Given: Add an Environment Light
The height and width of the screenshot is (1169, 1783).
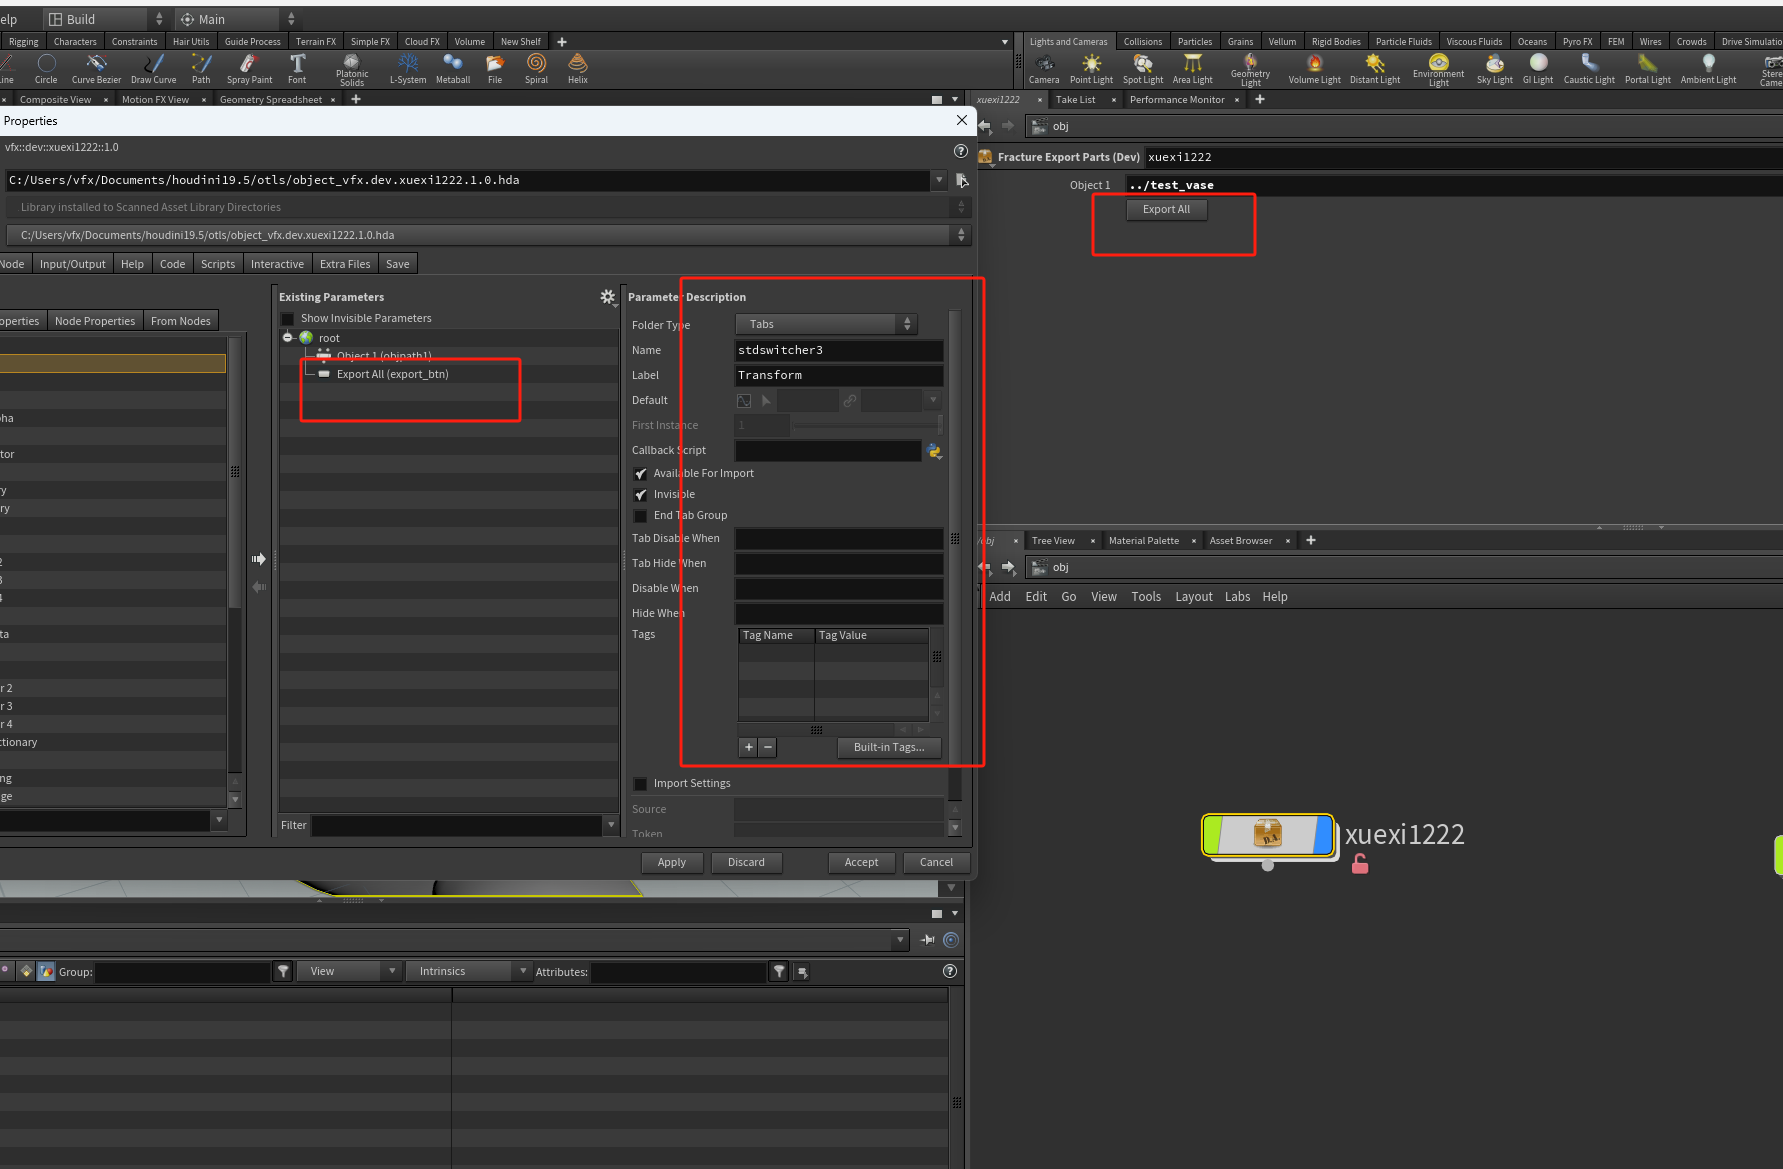Looking at the screenshot, I should pos(1438,68).
